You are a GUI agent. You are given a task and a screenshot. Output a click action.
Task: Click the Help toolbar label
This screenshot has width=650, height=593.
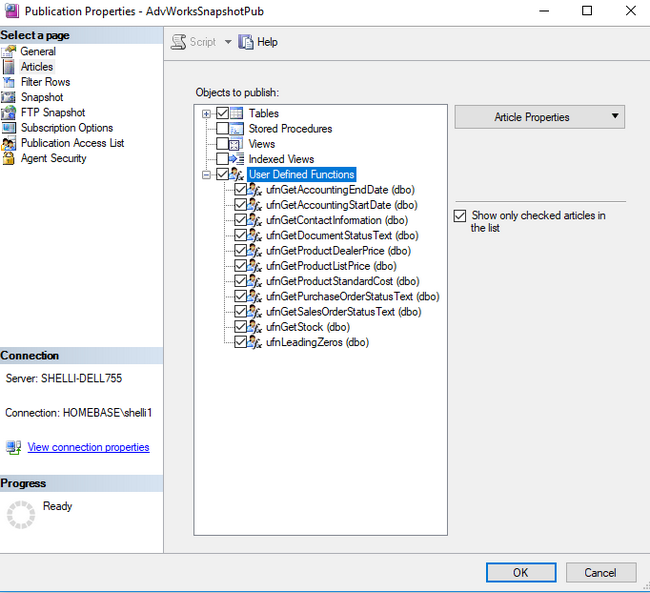click(x=267, y=42)
